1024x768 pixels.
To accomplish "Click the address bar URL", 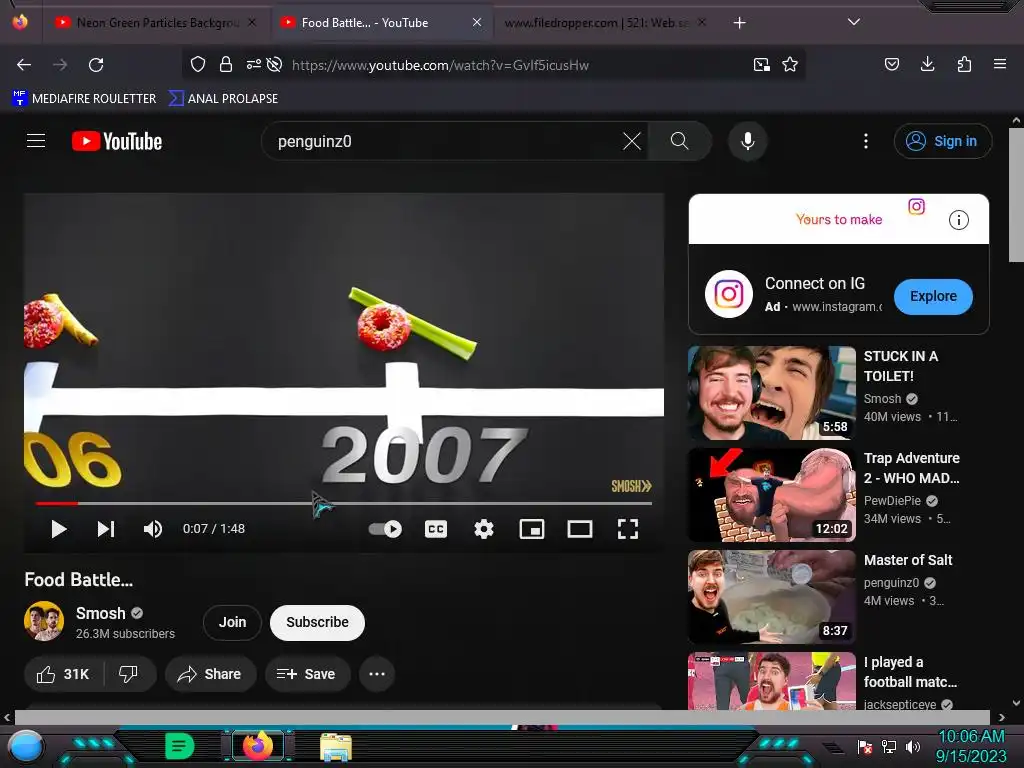I will point(441,65).
